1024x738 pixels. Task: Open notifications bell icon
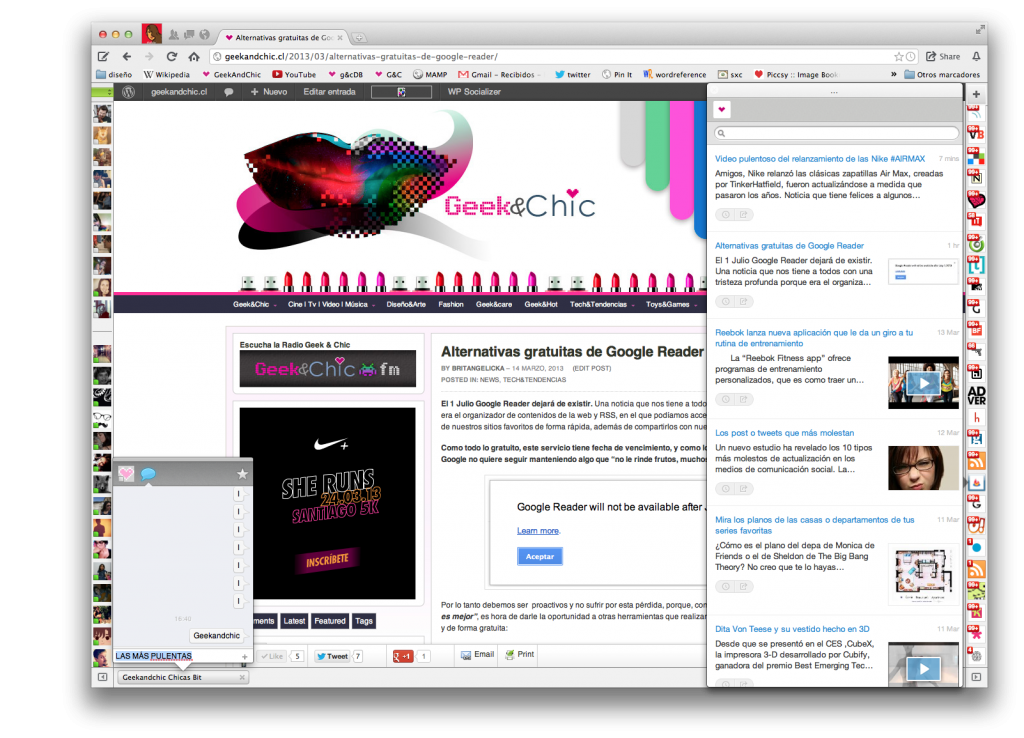point(976,57)
